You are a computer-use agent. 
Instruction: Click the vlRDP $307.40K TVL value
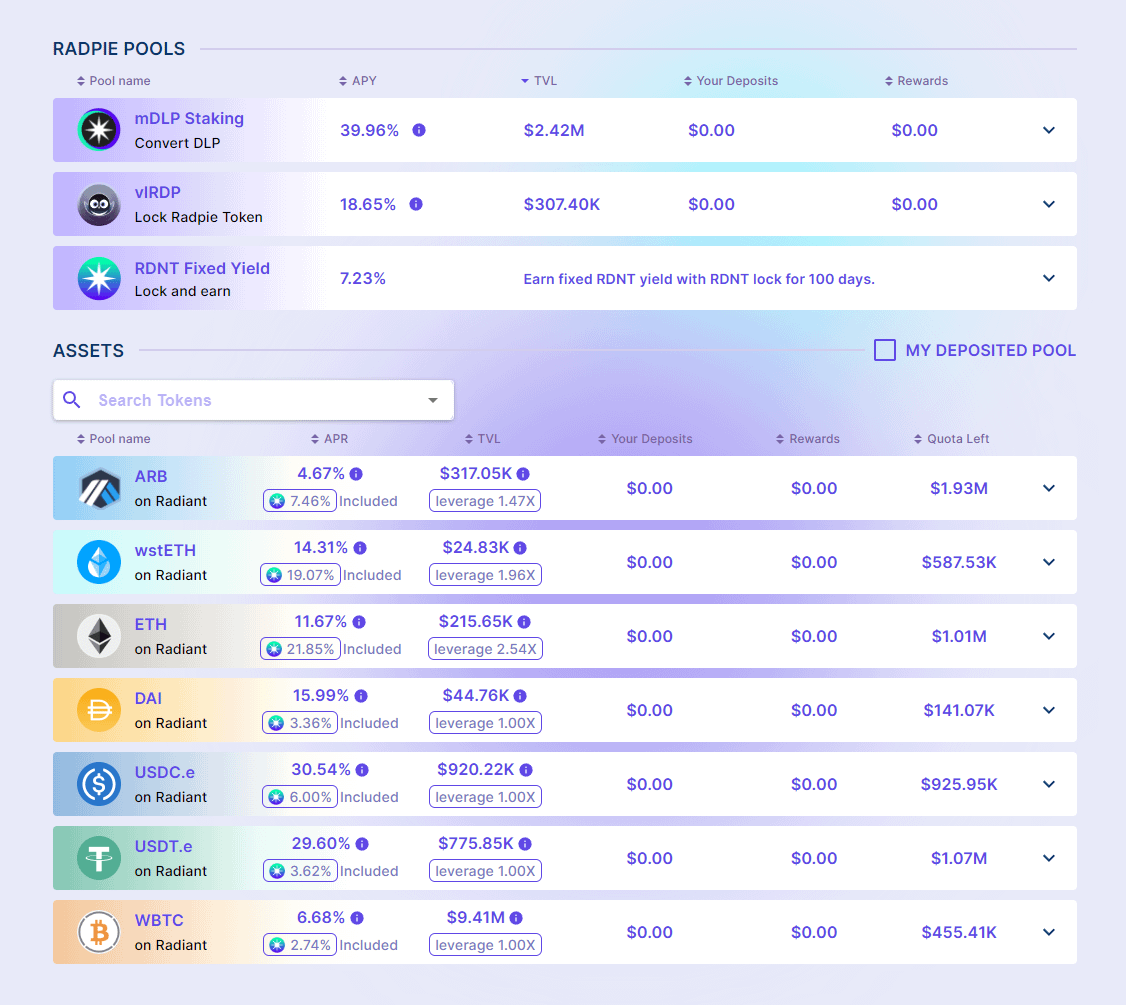tap(562, 204)
